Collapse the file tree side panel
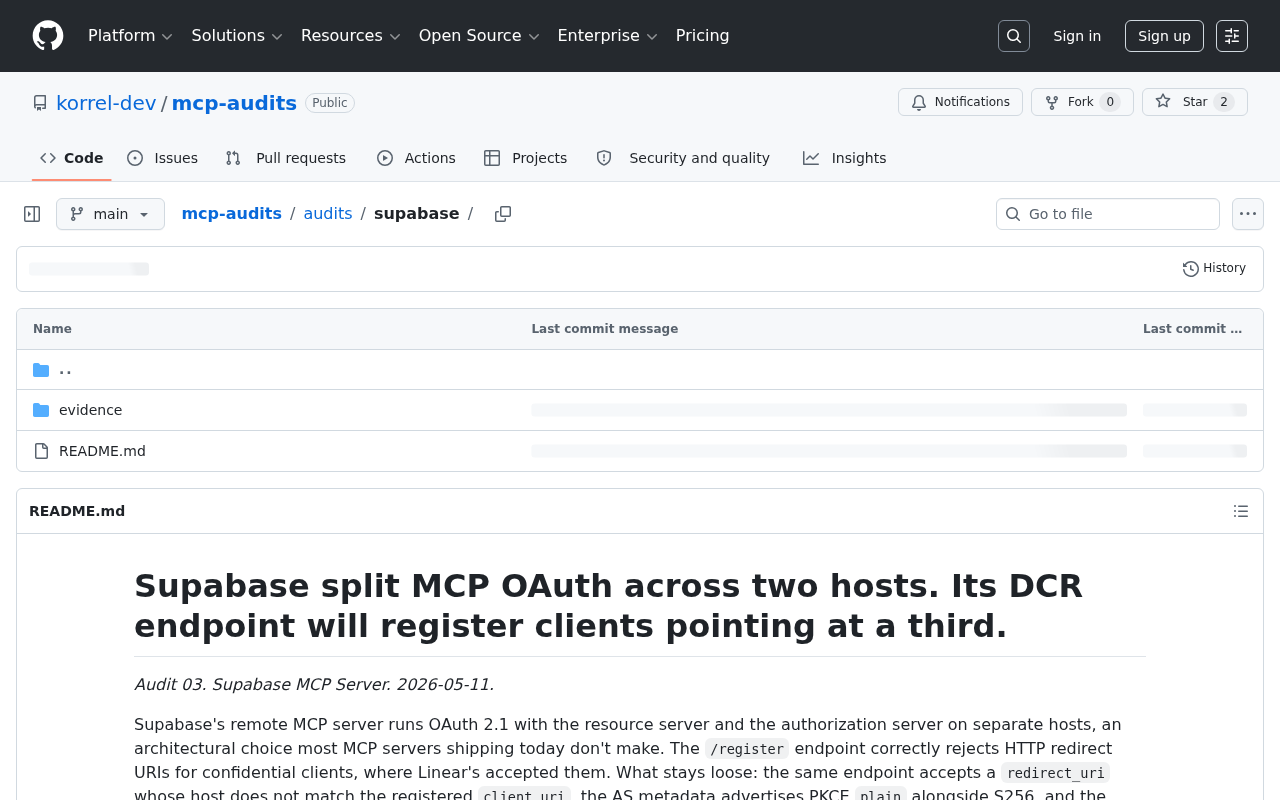Image resolution: width=1280 pixels, height=800 pixels. tap(32, 214)
